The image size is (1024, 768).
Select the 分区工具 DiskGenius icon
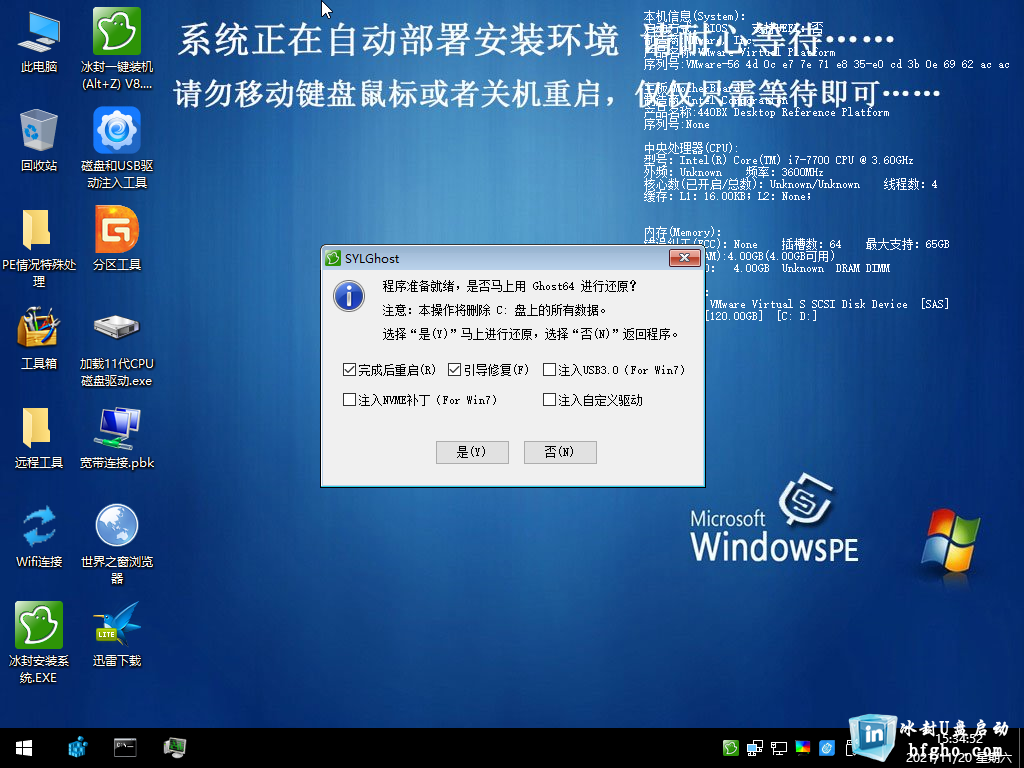tap(117, 239)
